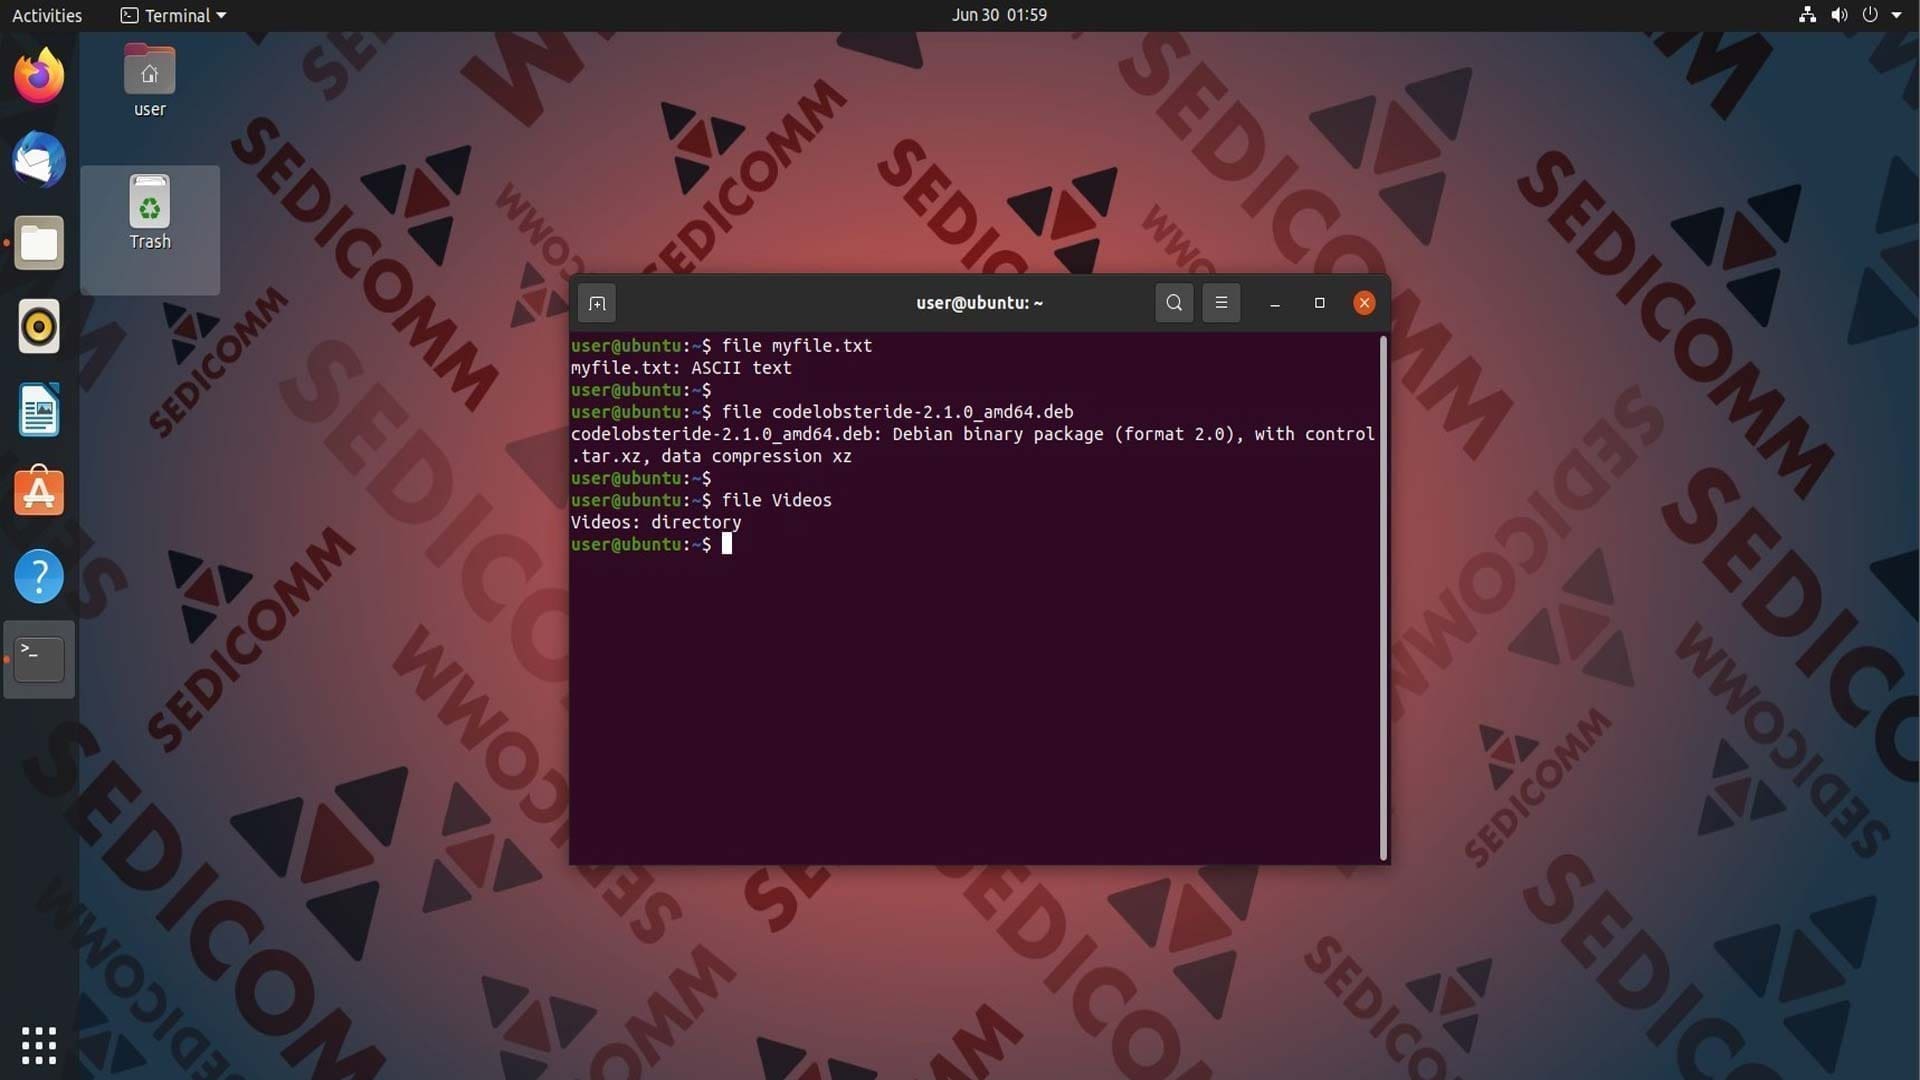Open the clock Jun 30 01:59
Screen dimensions: 1920x1080
pos(999,15)
